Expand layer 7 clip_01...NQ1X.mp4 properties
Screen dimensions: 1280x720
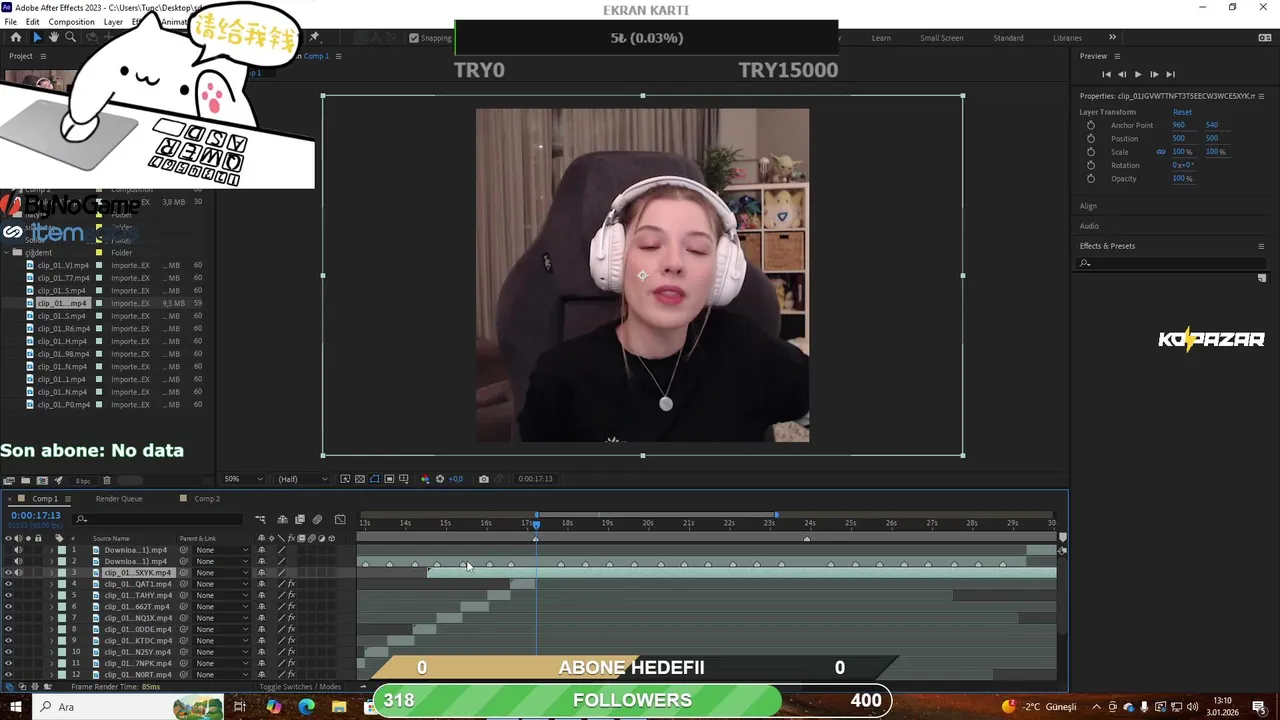[x=52, y=618]
